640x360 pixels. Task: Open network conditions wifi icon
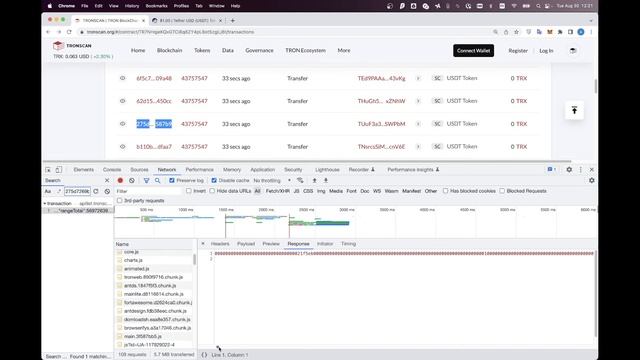(300, 180)
